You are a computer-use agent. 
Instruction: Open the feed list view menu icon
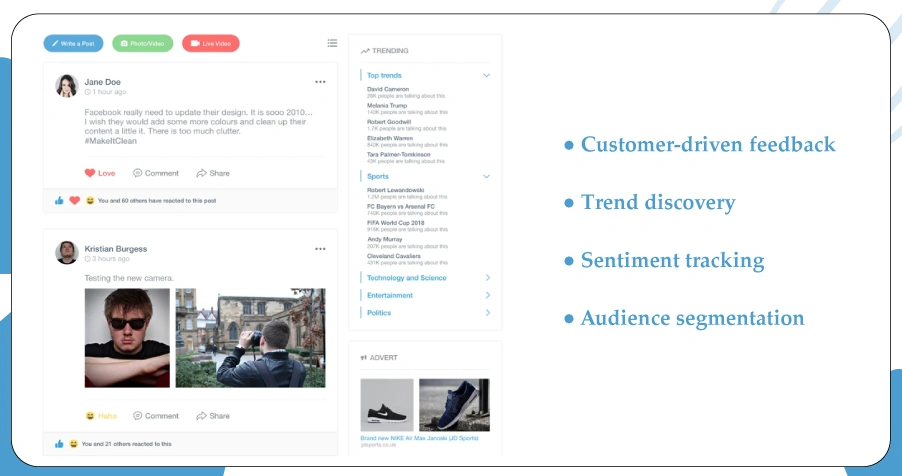coord(332,43)
